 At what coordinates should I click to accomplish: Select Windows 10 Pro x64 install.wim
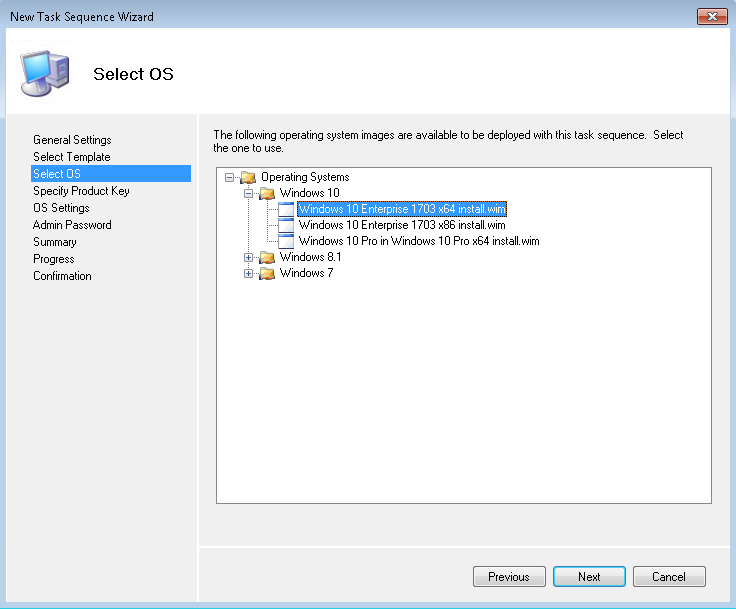419,241
